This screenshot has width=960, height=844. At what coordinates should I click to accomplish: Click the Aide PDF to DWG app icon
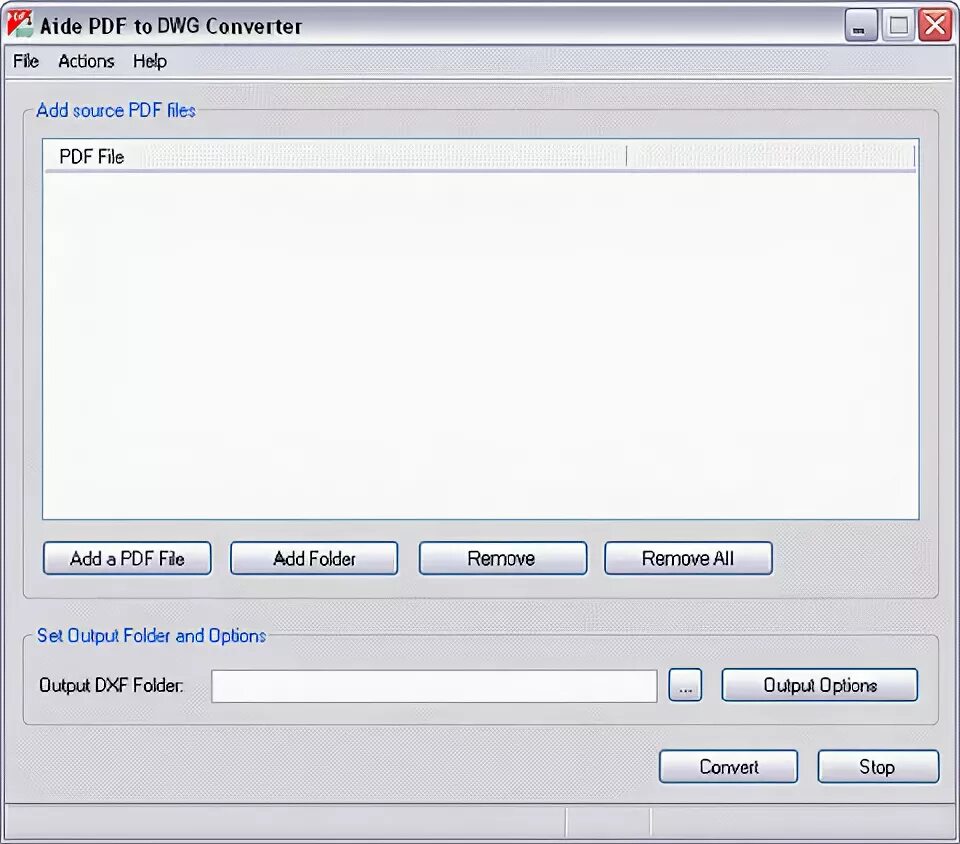(x=20, y=24)
